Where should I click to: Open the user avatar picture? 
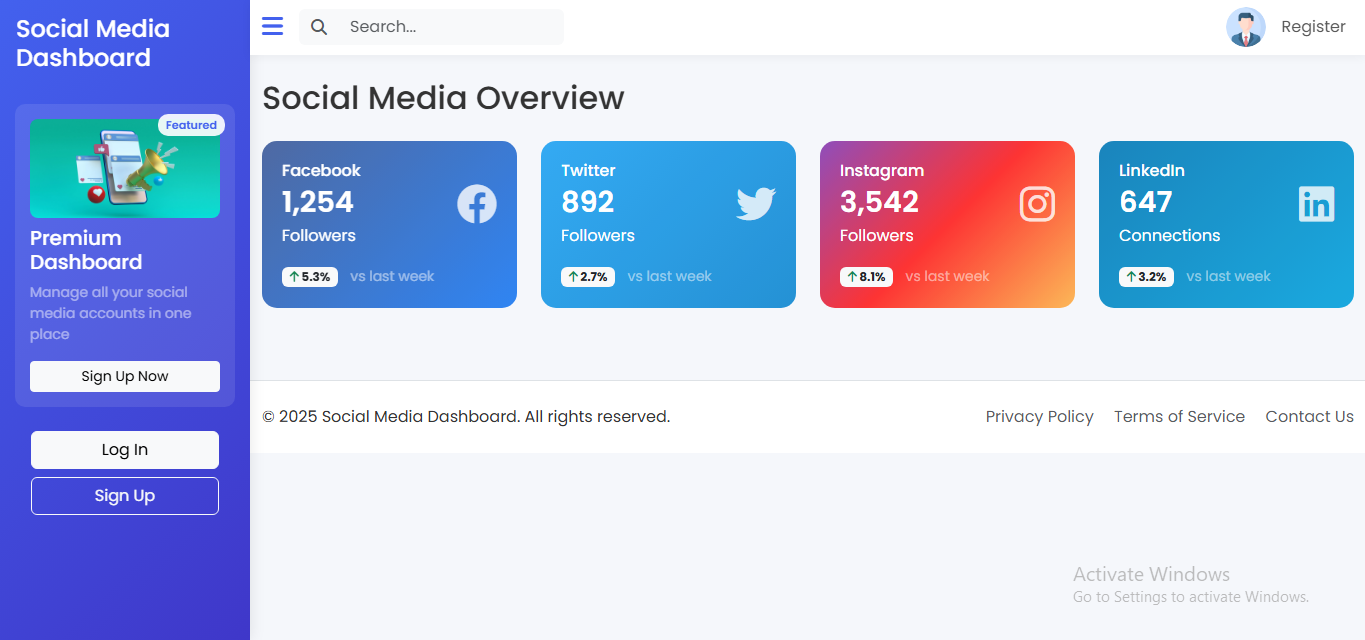1245,27
